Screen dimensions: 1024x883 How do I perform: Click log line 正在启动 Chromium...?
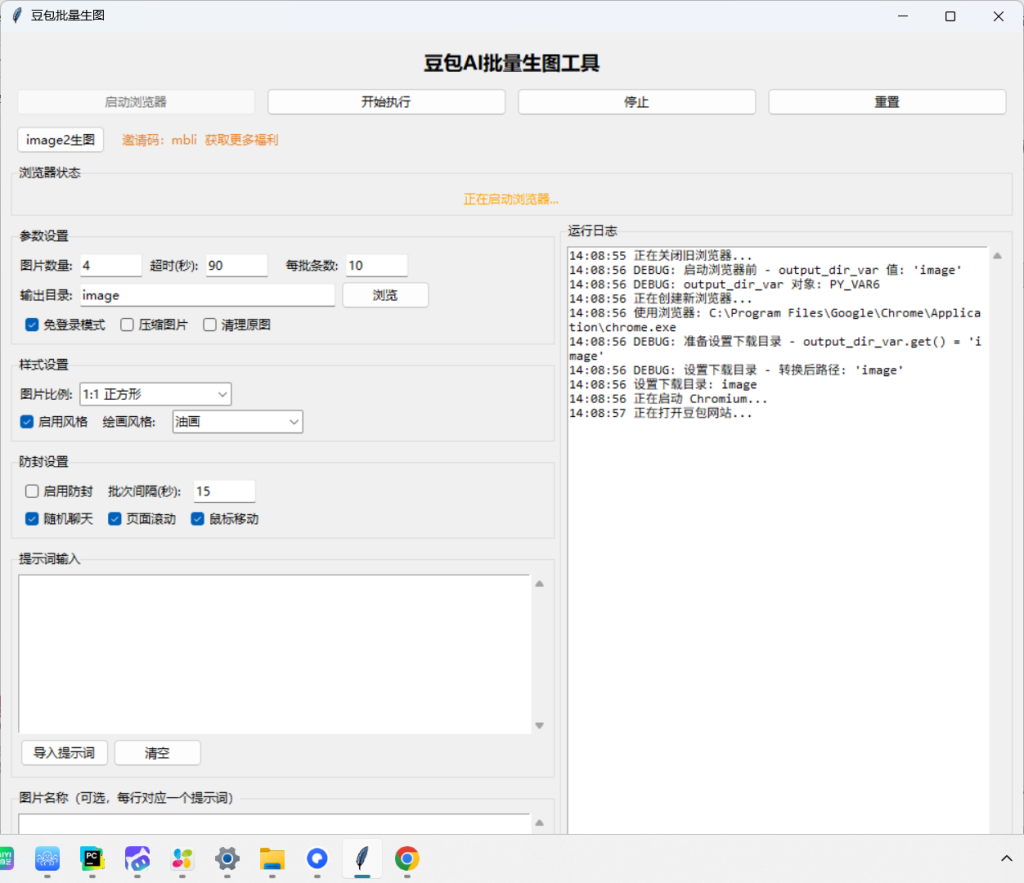pyautogui.click(x=668, y=398)
